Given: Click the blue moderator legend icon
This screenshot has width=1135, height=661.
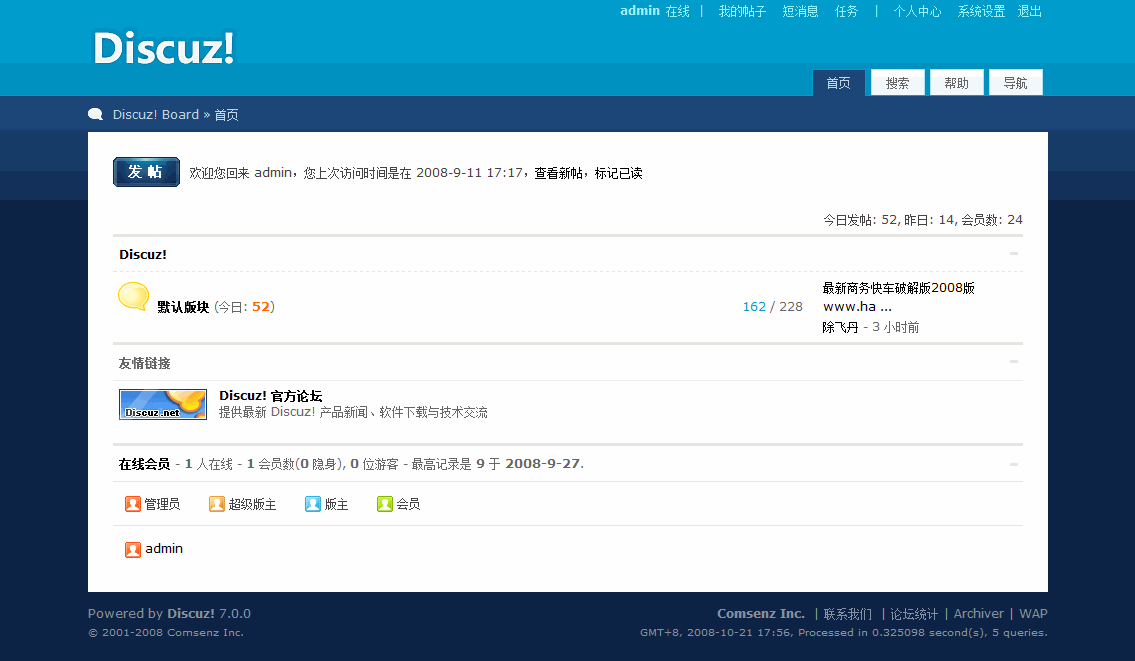Looking at the screenshot, I should coord(313,504).
